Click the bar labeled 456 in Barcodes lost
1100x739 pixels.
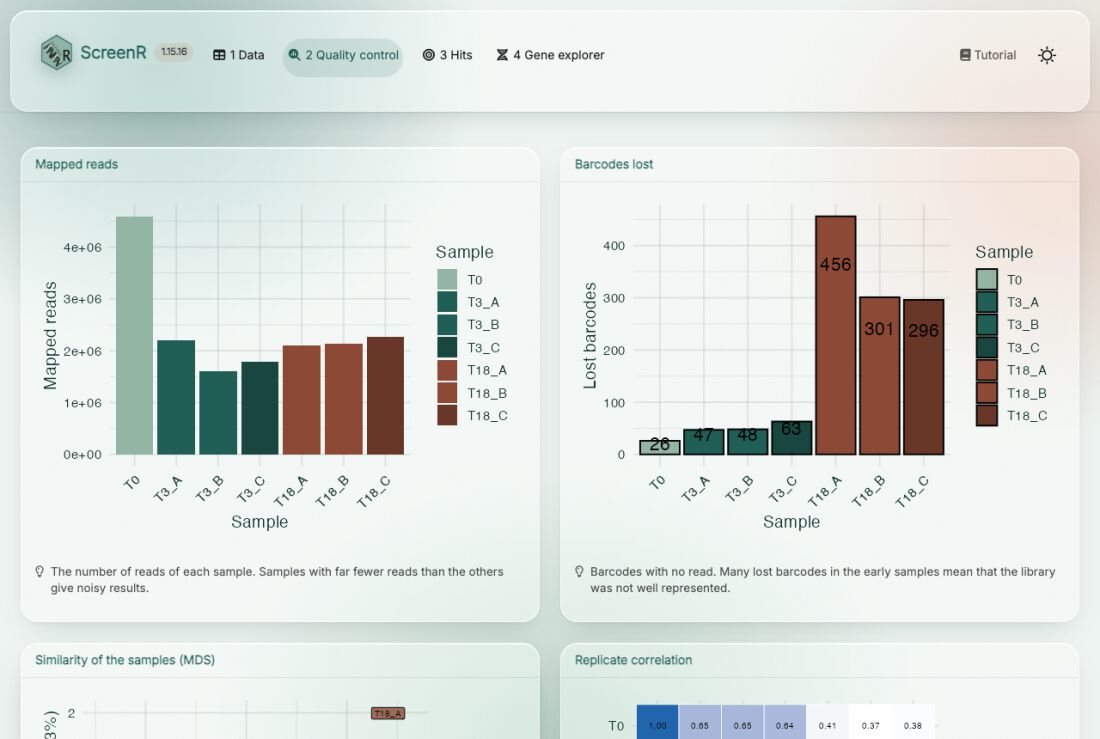pyautogui.click(x=836, y=335)
